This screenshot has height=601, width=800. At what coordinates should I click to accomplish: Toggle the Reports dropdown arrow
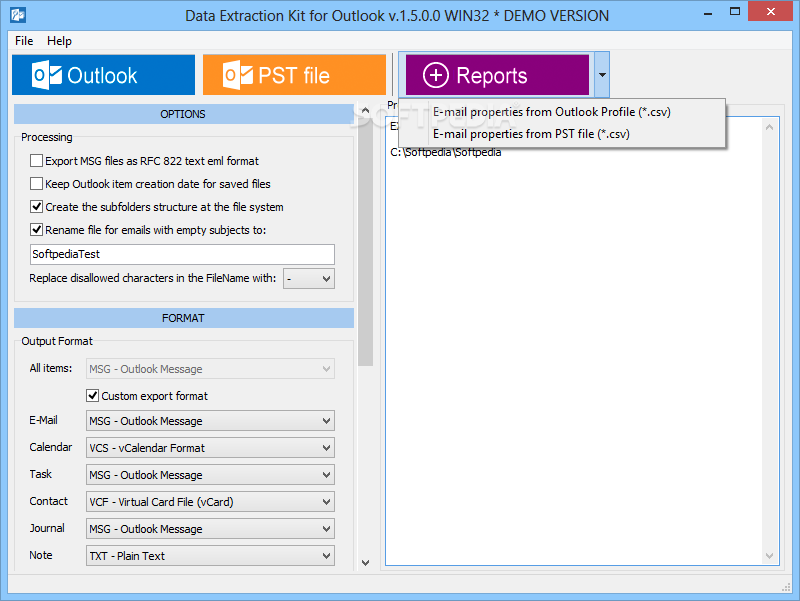pos(602,75)
